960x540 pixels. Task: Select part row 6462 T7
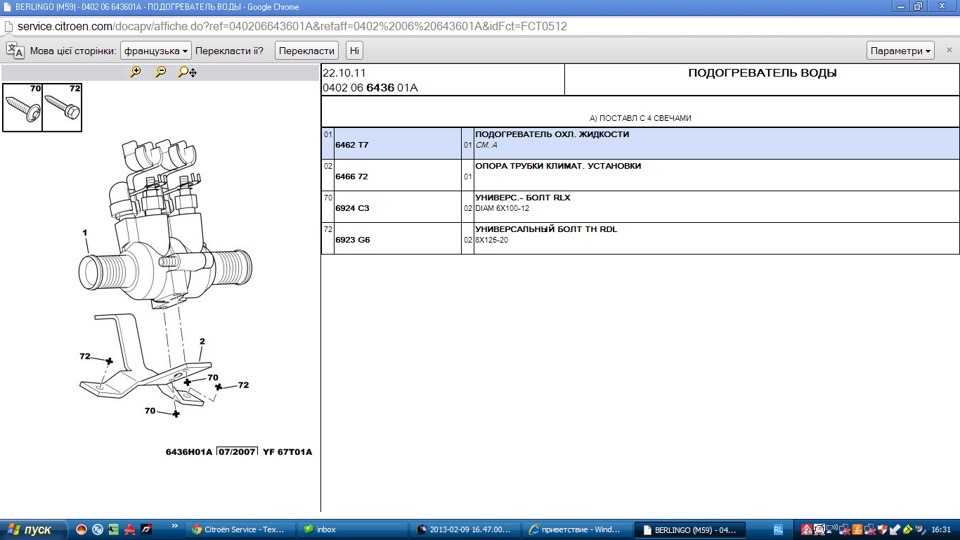click(640, 144)
